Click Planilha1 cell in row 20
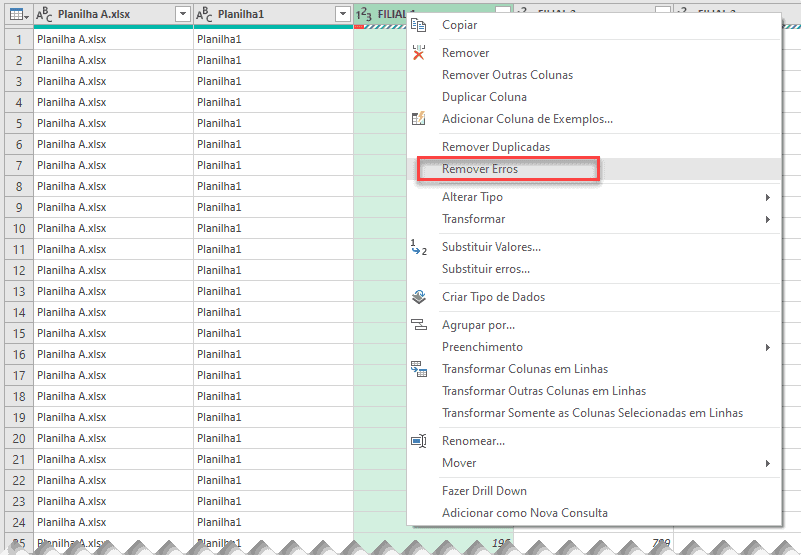Viewport: 801px width, 555px height. click(x=273, y=438)
